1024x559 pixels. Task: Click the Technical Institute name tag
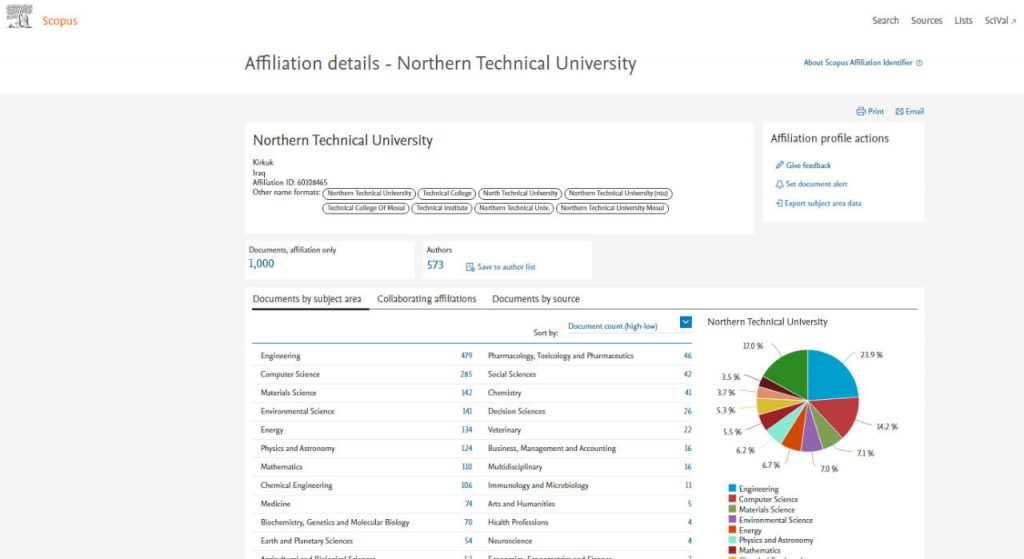[442, 208]
